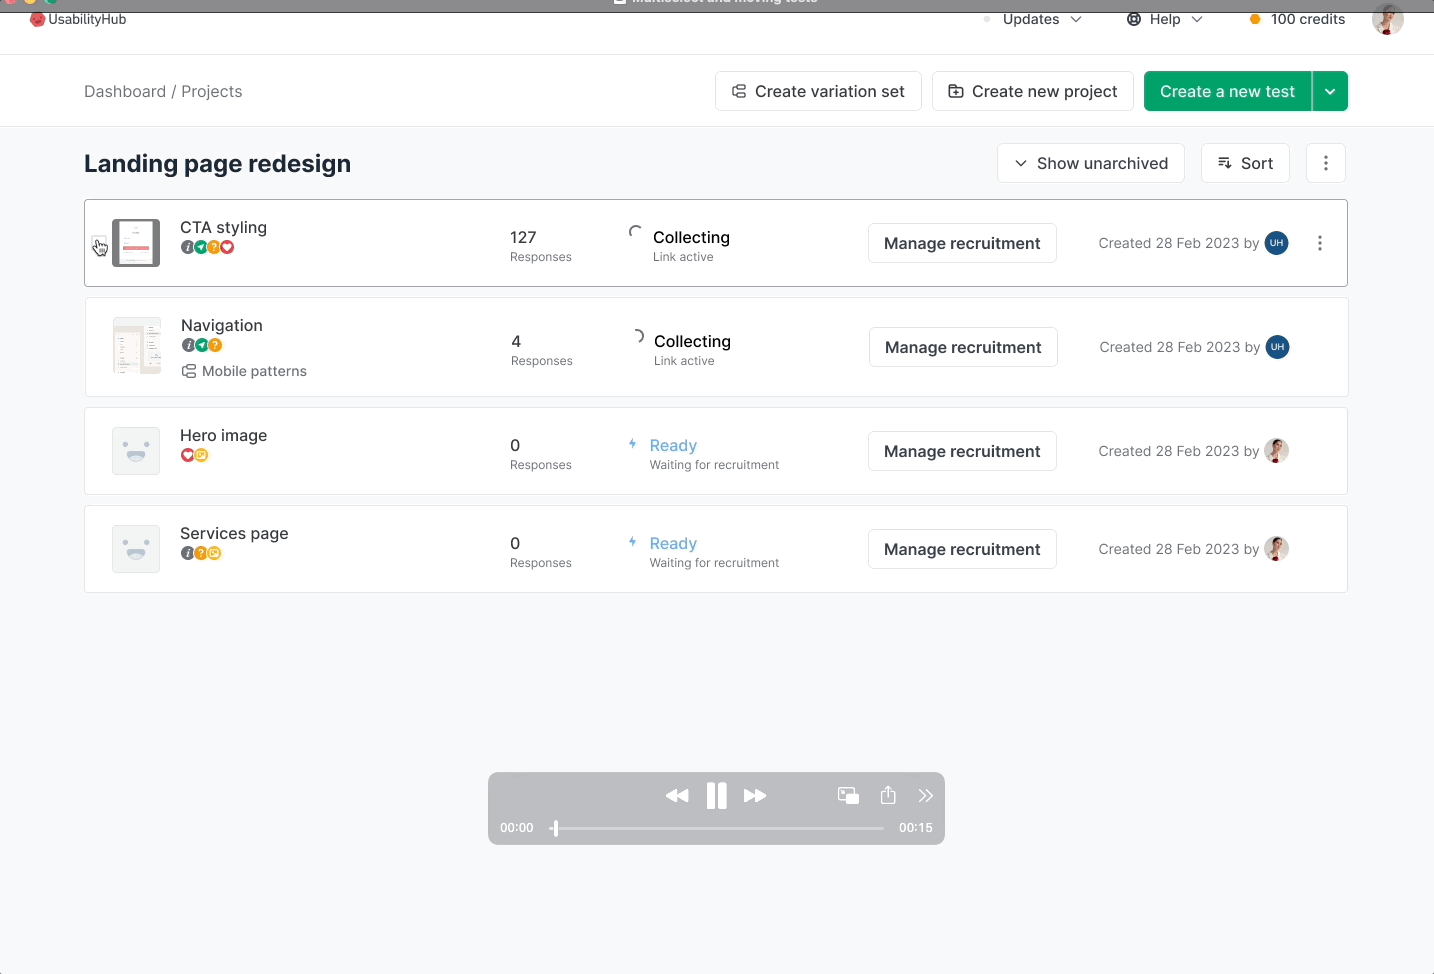Enable picture-in-picture mode in player

point(848,796)
